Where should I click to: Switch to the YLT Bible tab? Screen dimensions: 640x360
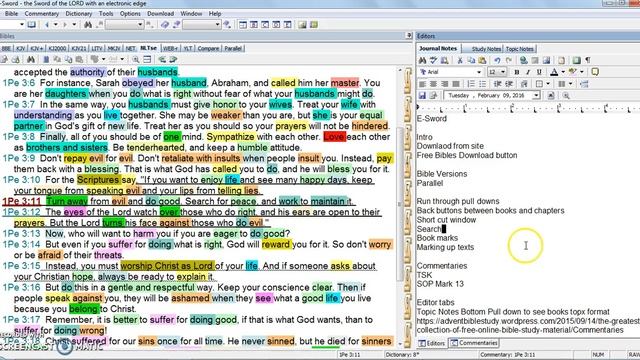point(188,48)
